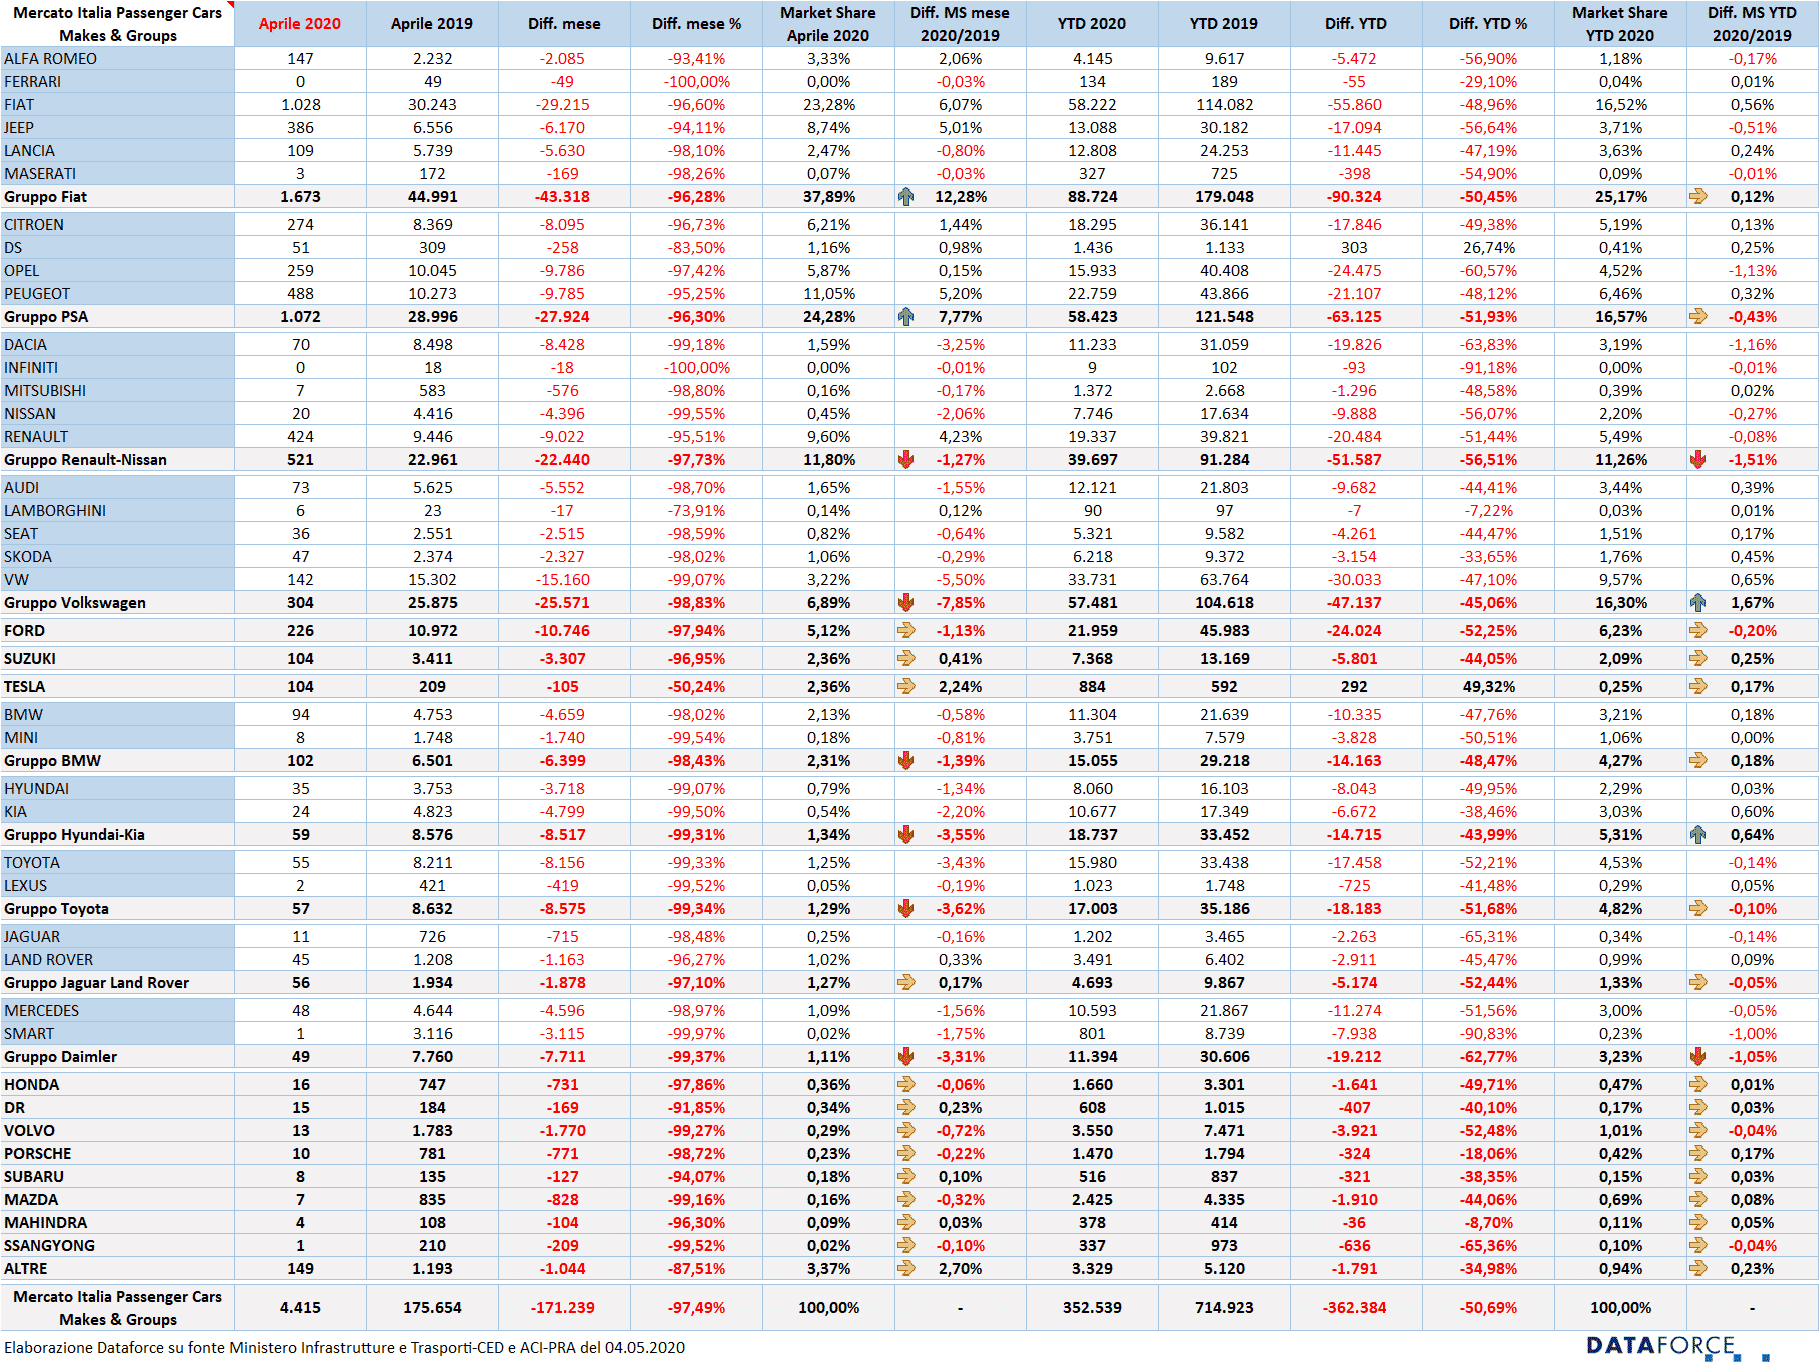Click red down arrow in Gruppo Daimler monthly share
The width and height of the screenshot is (1819, 1366).
(906, 1057)
